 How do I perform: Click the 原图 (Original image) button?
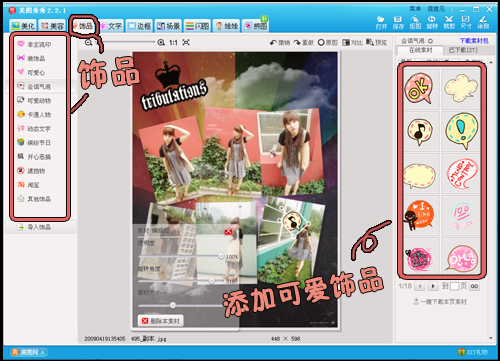(x=328, y=42)
